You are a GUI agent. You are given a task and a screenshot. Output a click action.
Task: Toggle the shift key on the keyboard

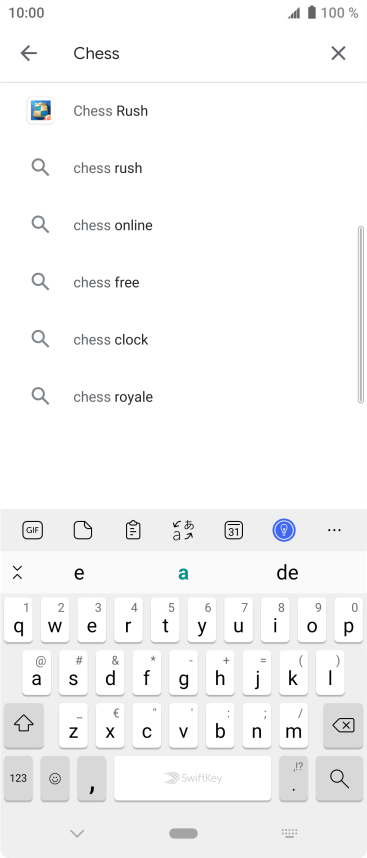(24, 726)
